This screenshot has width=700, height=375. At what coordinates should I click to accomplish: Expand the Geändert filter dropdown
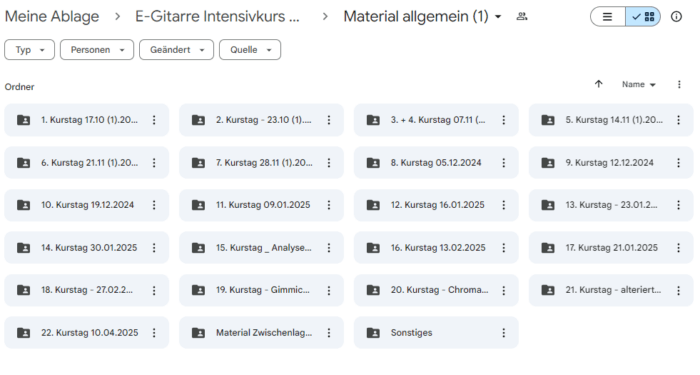176,50
